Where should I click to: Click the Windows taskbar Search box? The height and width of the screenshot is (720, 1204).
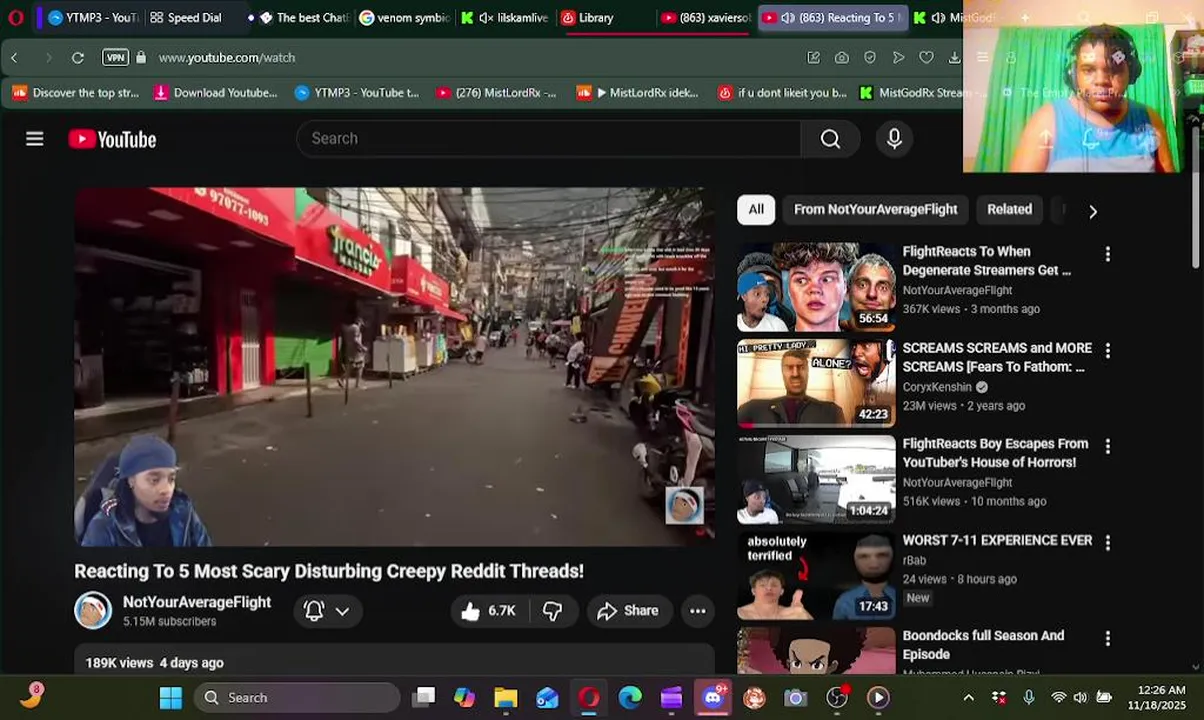tap(297, 698)
